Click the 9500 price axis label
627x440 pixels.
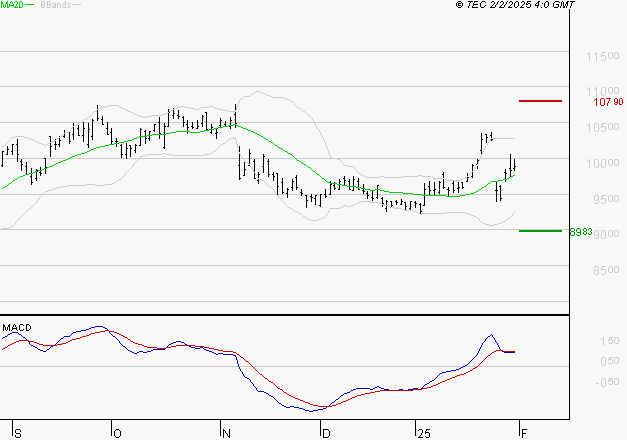[606, 199]
